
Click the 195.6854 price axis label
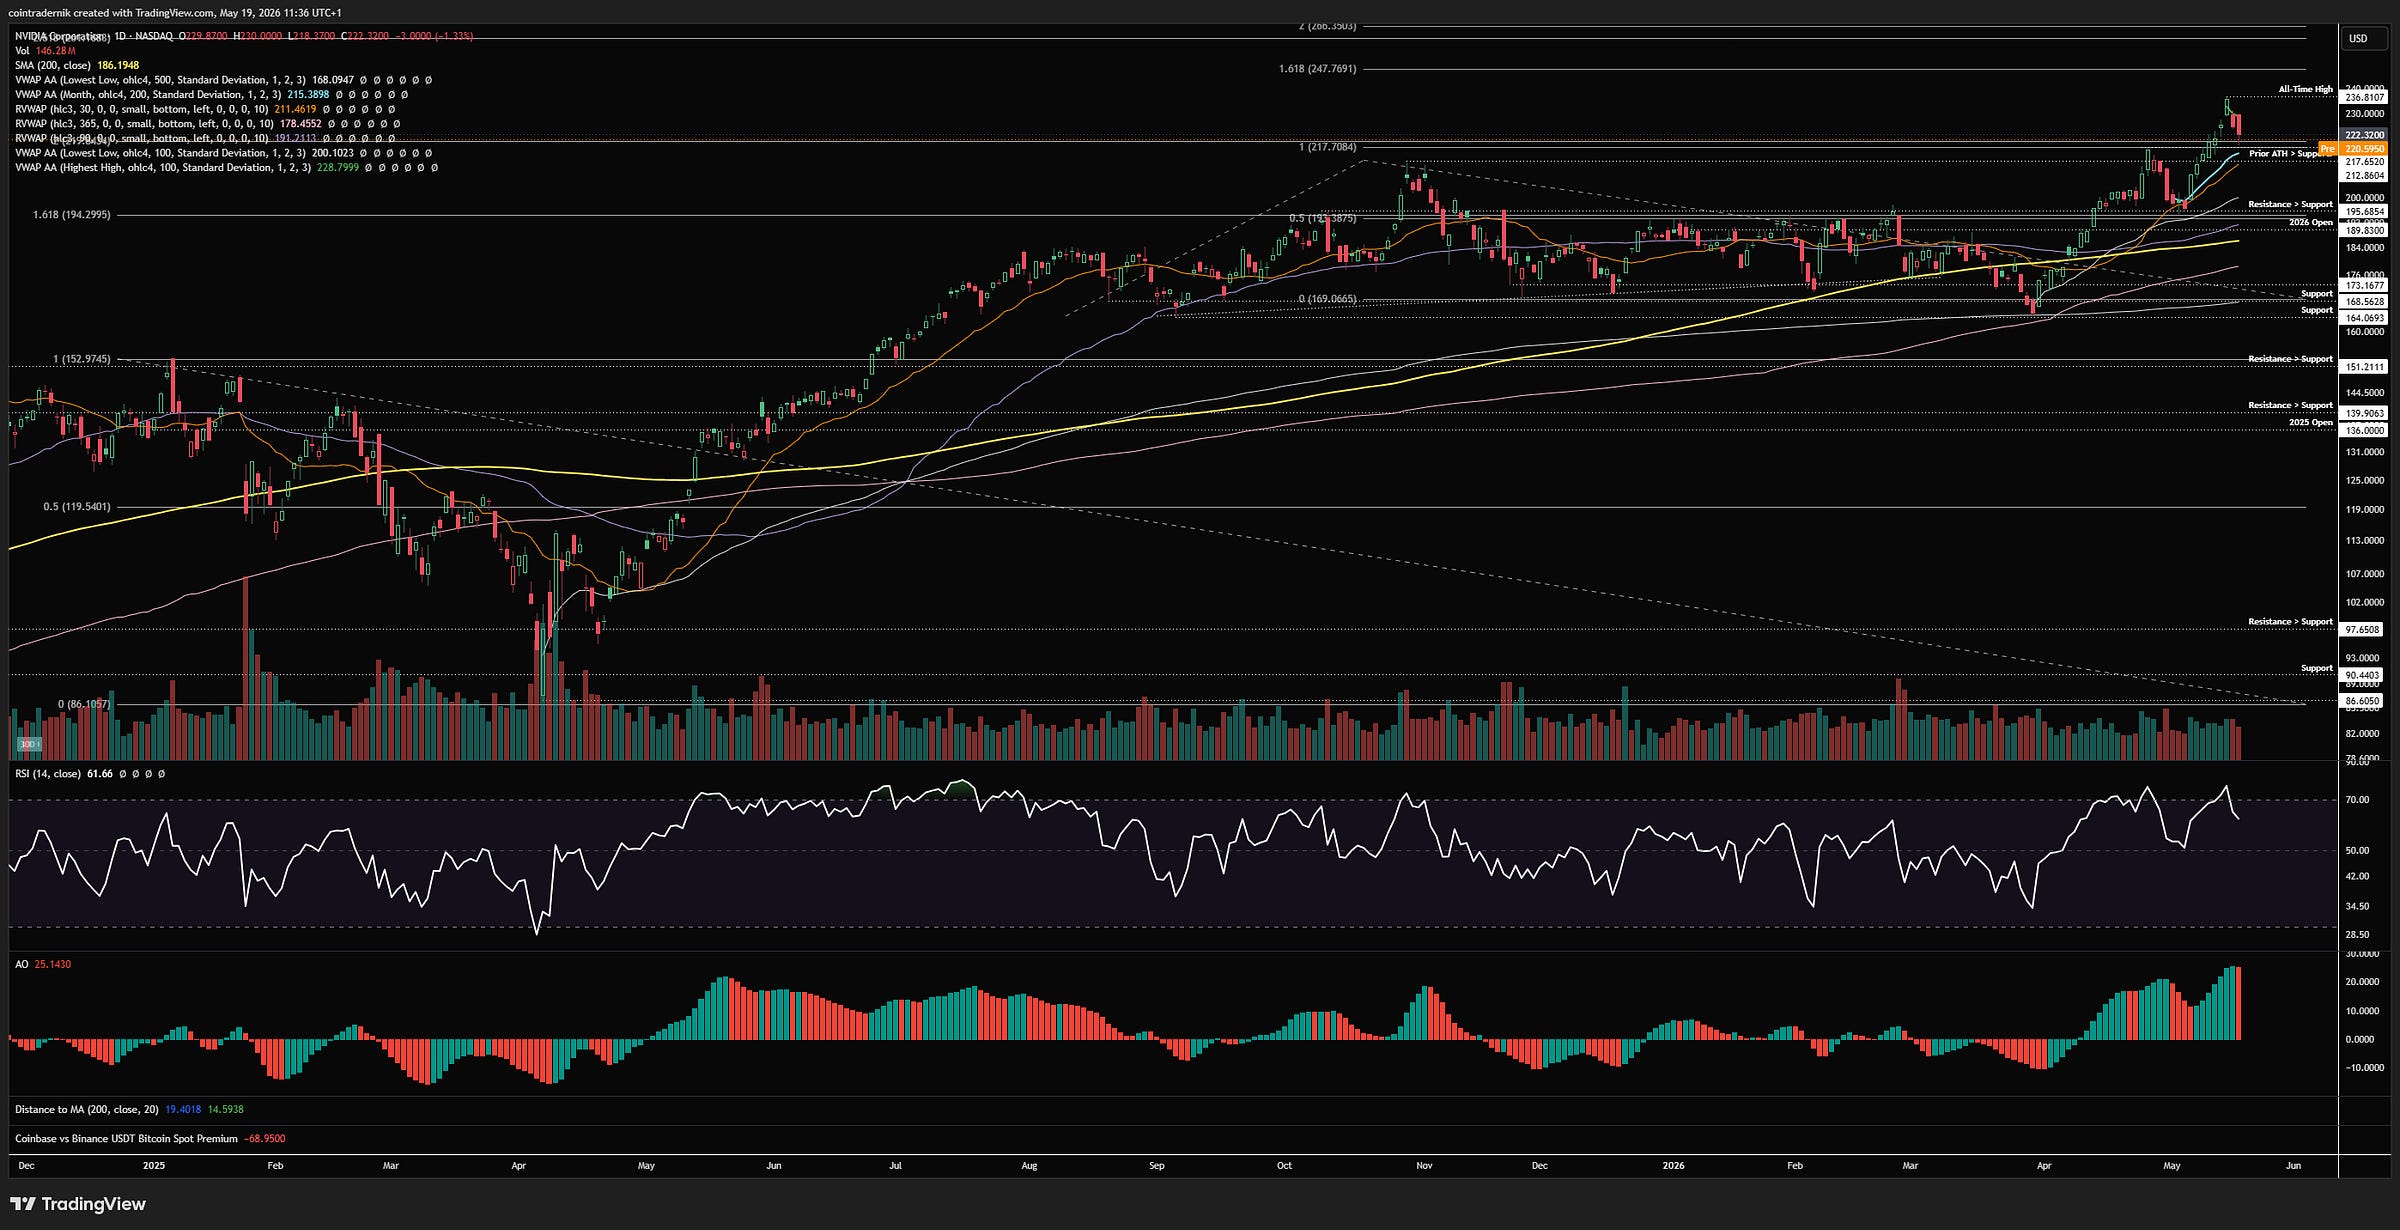(x=2365, y=212)
